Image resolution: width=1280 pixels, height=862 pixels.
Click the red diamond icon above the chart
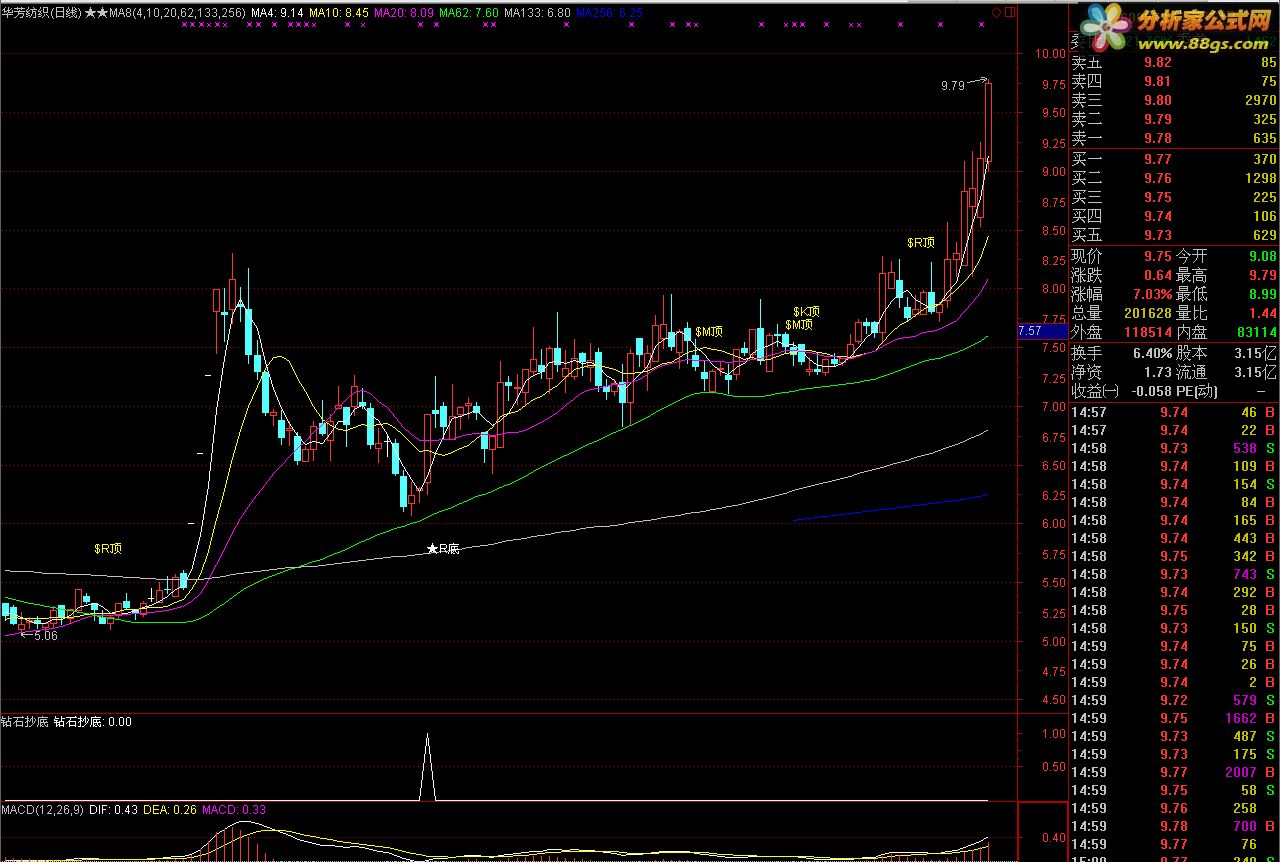click(x=996, y=12)
